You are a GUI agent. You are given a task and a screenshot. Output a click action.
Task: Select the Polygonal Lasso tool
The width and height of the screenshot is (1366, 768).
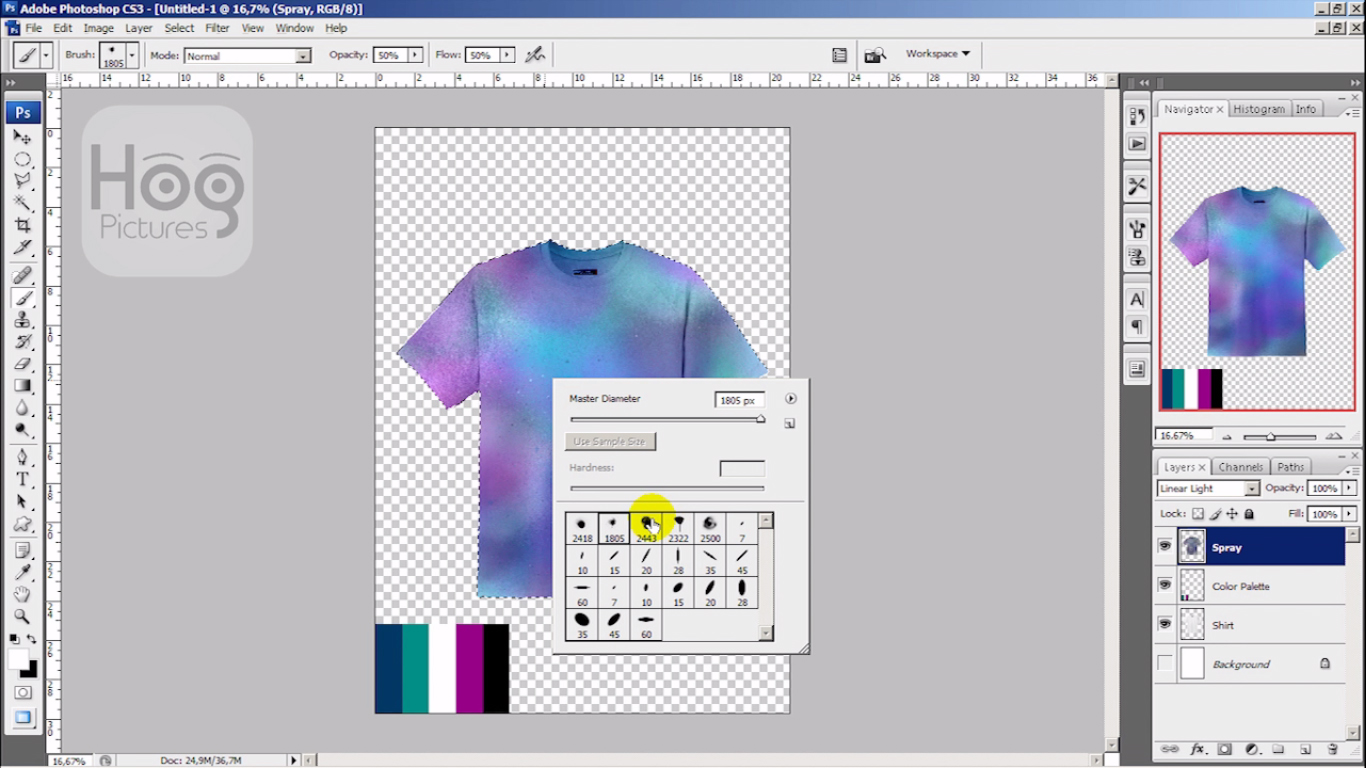coord(22,181)
